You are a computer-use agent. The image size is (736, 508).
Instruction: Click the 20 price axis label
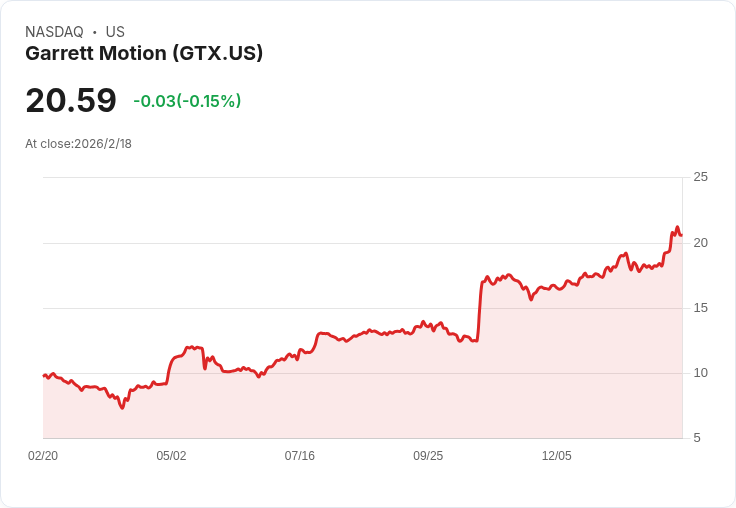700,243
